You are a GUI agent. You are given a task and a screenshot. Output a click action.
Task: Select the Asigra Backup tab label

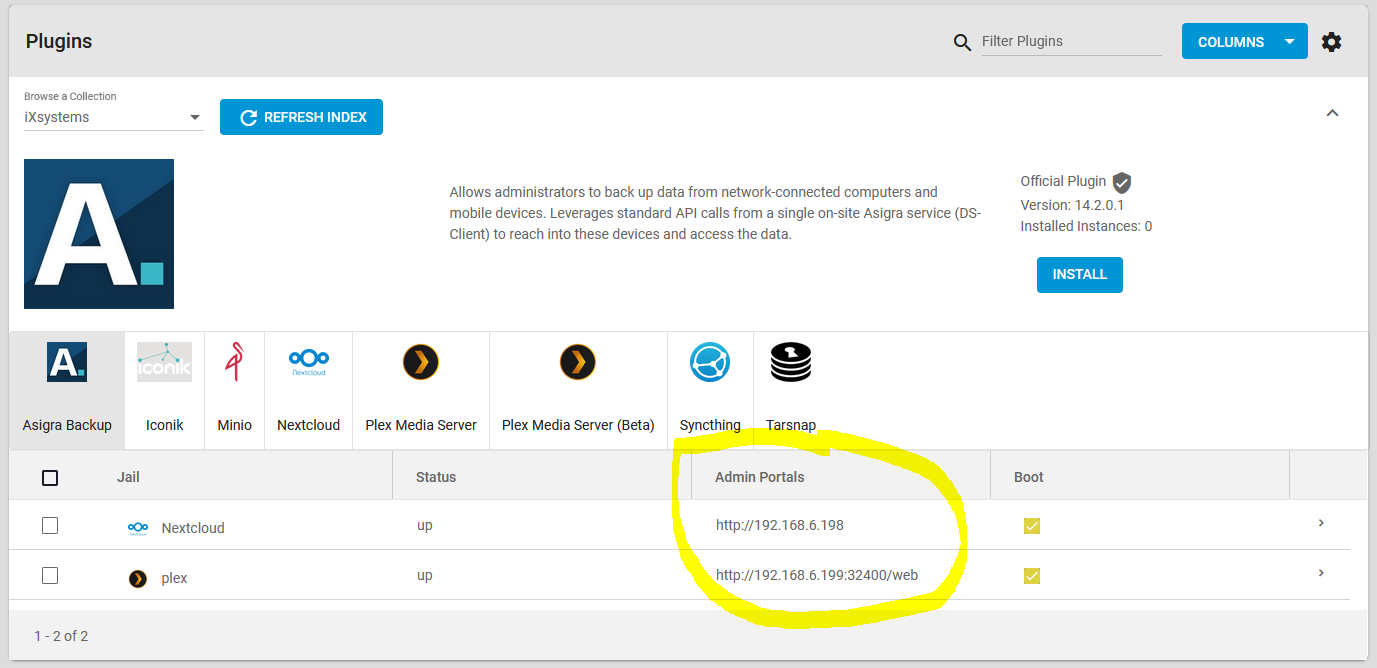(x=67, y=425)
